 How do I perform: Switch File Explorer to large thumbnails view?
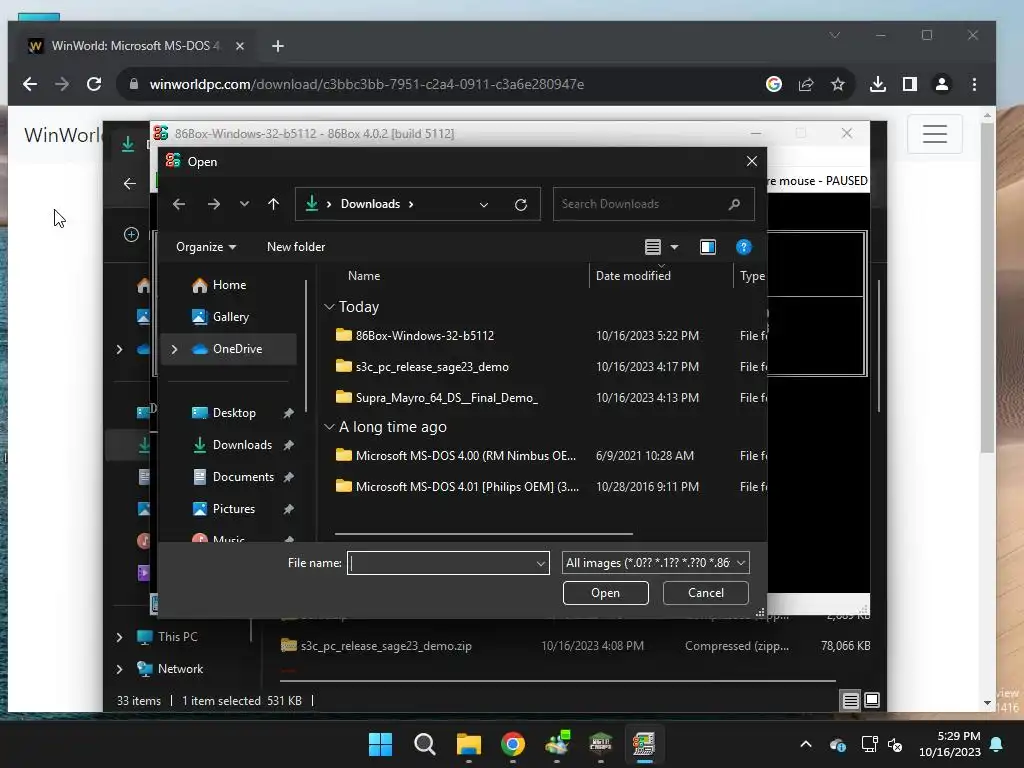(872, 701)
